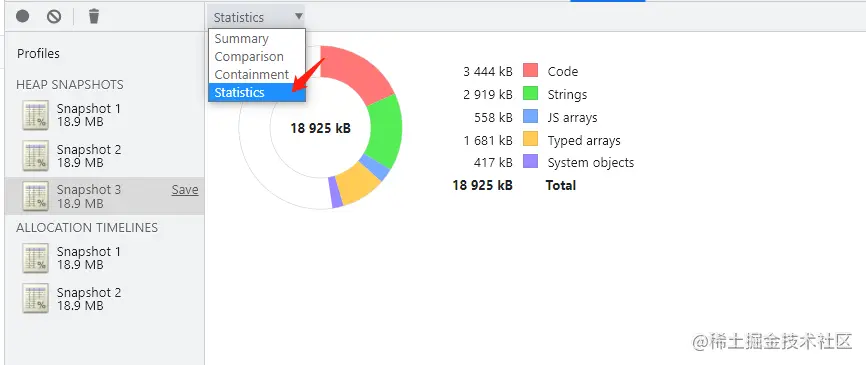Click the HEAP SNAPSHOTS section header

70,84
